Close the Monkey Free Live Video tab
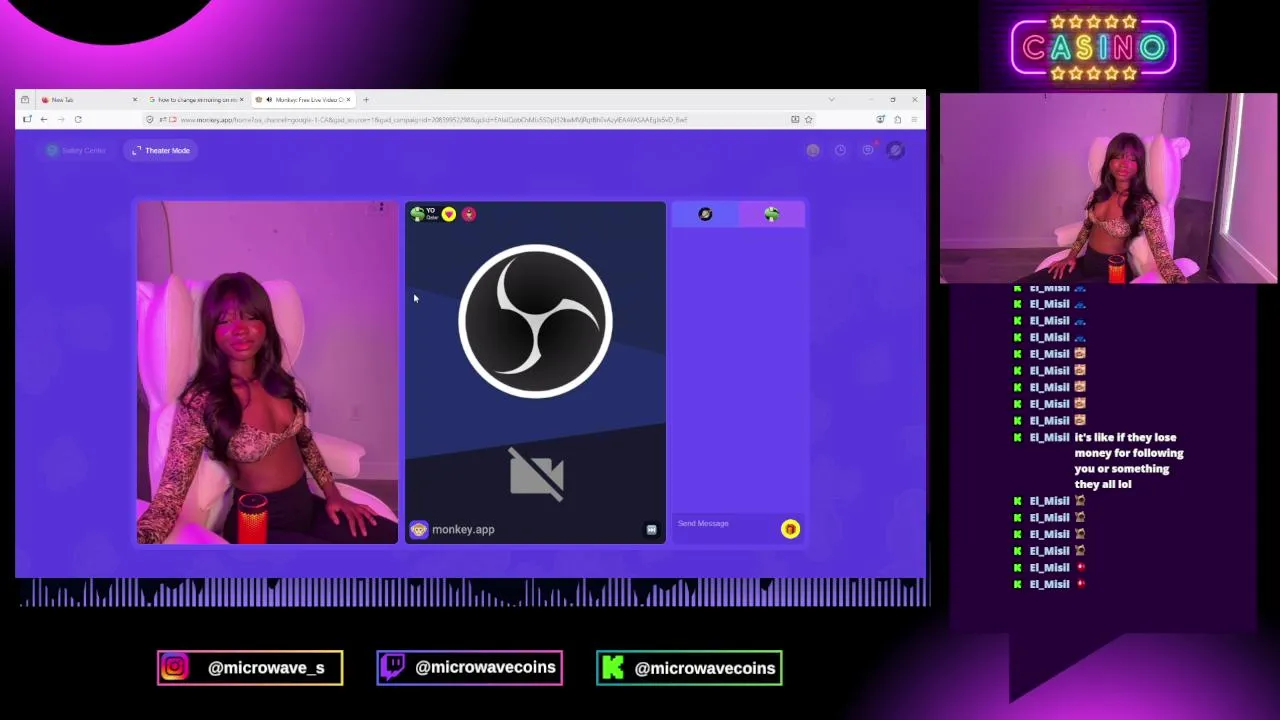The height and width of the screenshot is (720, 1280). 348,100
